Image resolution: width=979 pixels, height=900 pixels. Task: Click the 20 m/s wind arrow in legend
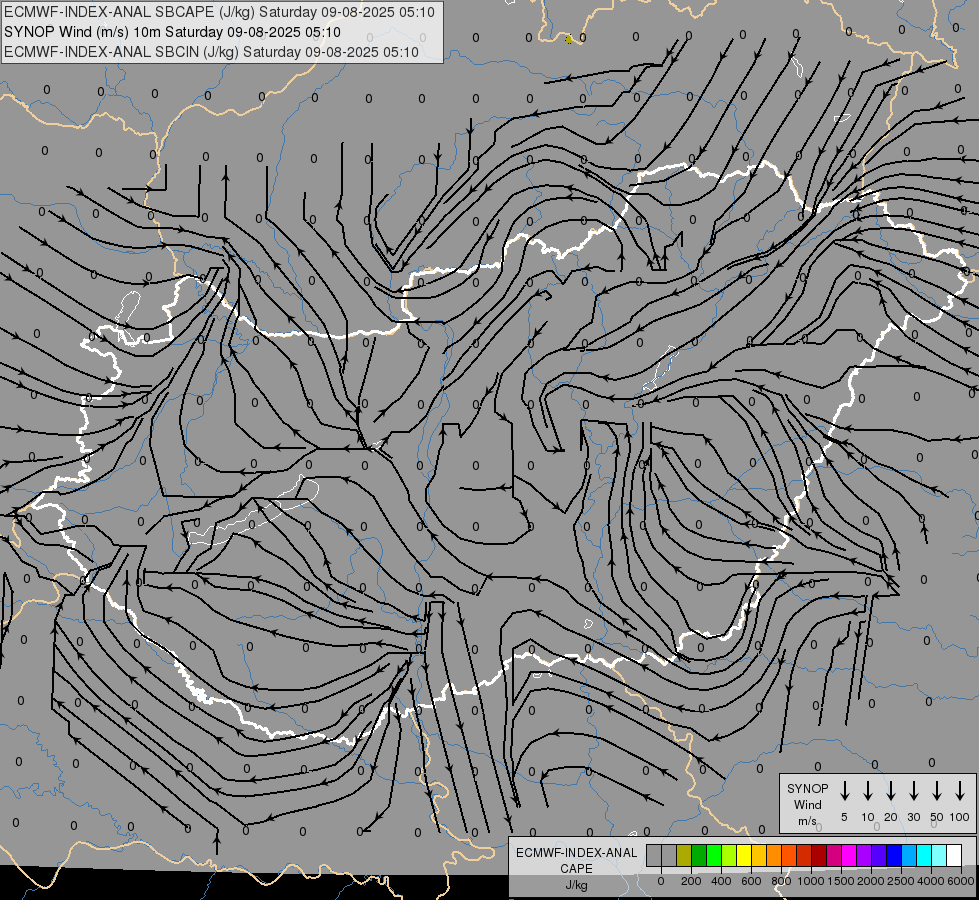891,790
